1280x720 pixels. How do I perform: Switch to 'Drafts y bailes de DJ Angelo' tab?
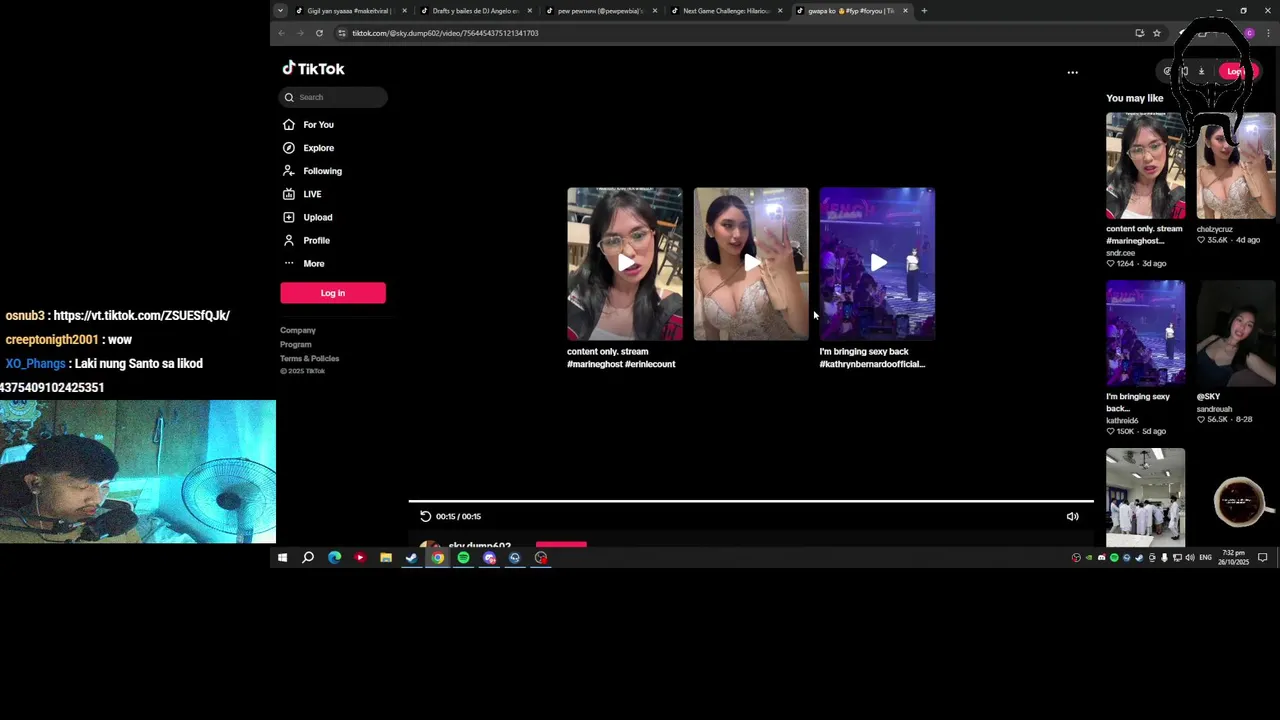pyautogui.click(x=475, y=11)
